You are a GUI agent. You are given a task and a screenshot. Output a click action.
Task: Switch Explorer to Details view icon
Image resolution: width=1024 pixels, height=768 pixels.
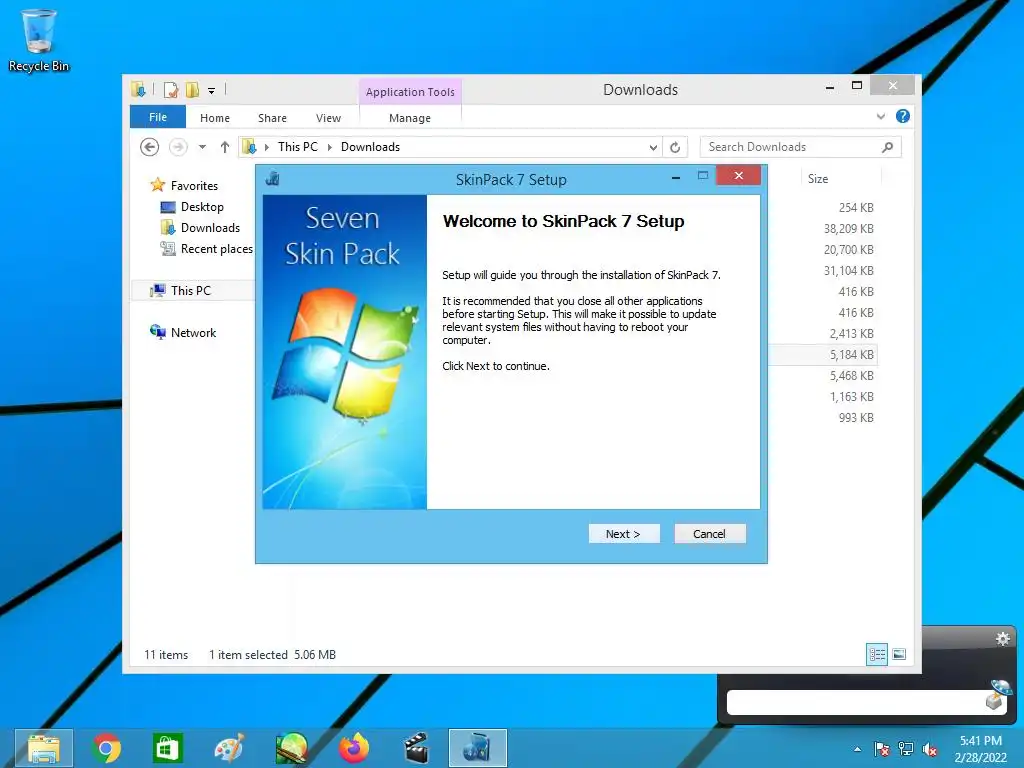(877, 654)
